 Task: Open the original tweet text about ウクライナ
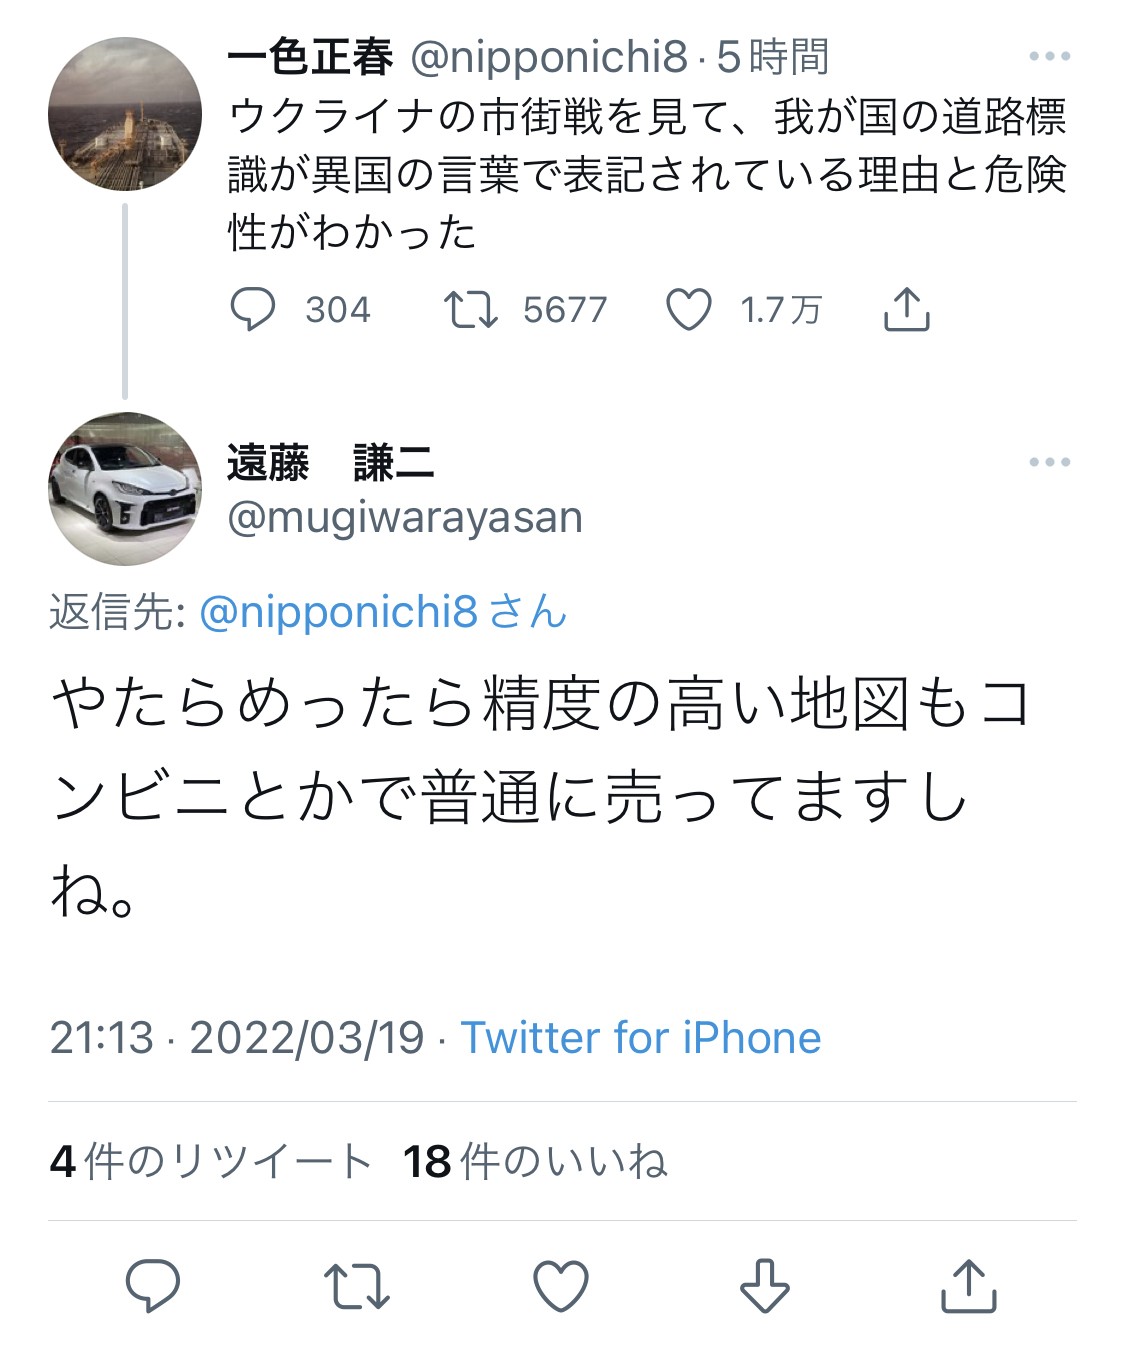click(x=647, y=174)
